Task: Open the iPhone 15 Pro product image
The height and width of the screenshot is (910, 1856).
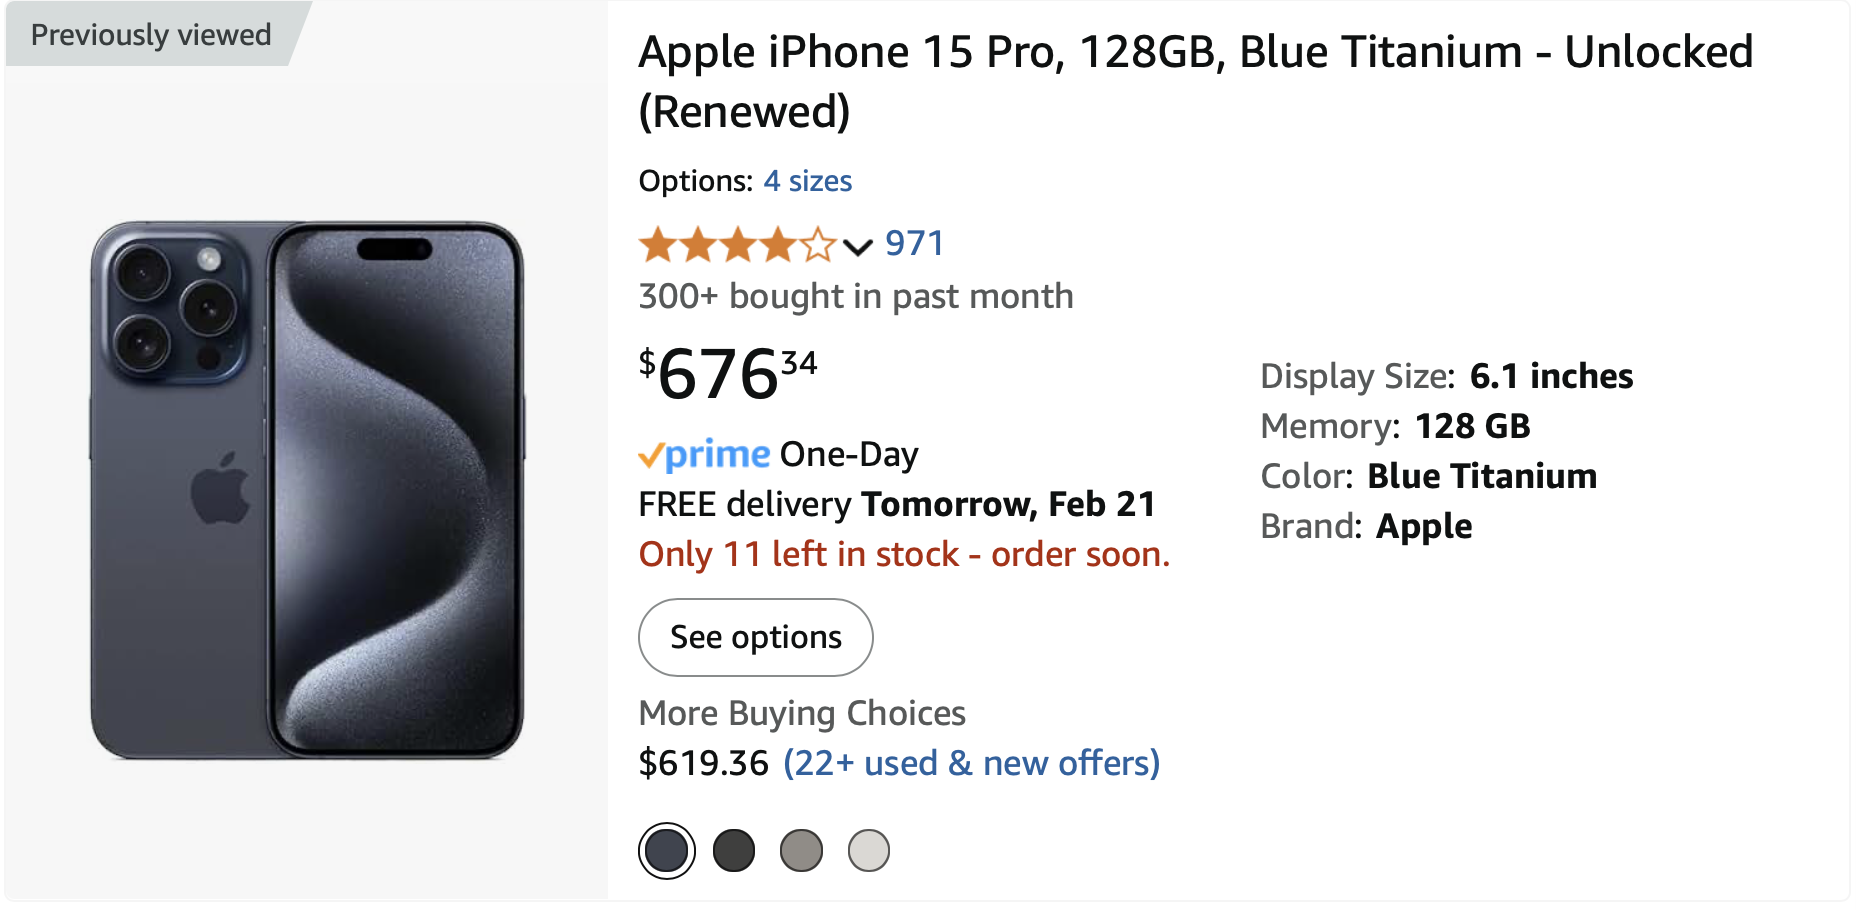Action: [x=307, y=490]
